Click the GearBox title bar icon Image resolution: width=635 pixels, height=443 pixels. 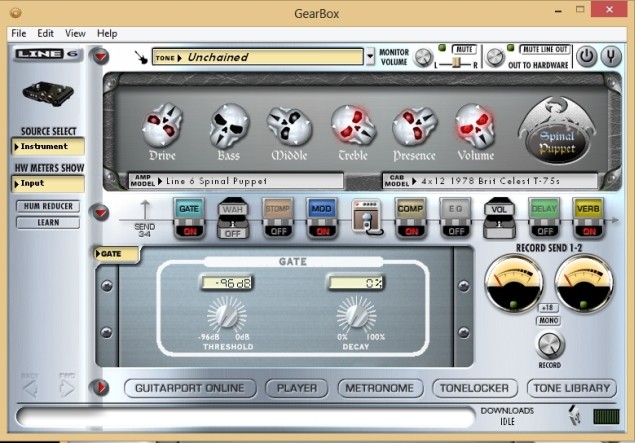coord(16,13)
